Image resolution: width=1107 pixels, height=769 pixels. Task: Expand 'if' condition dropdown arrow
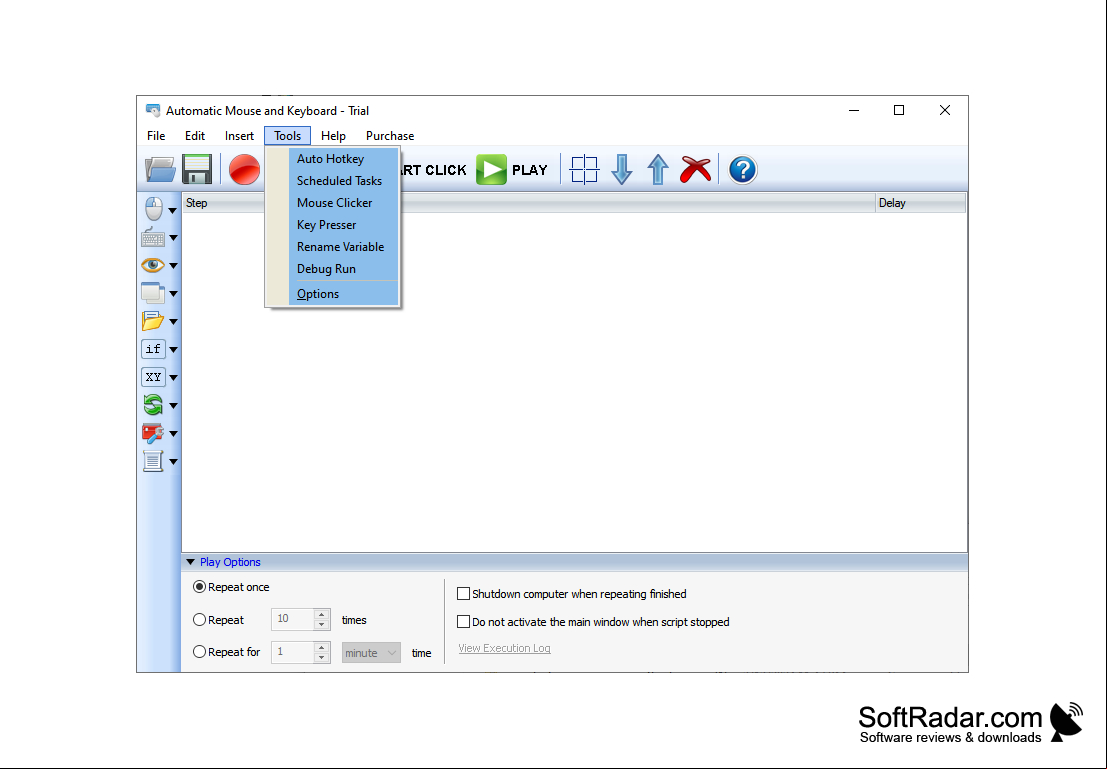(173, 350)
